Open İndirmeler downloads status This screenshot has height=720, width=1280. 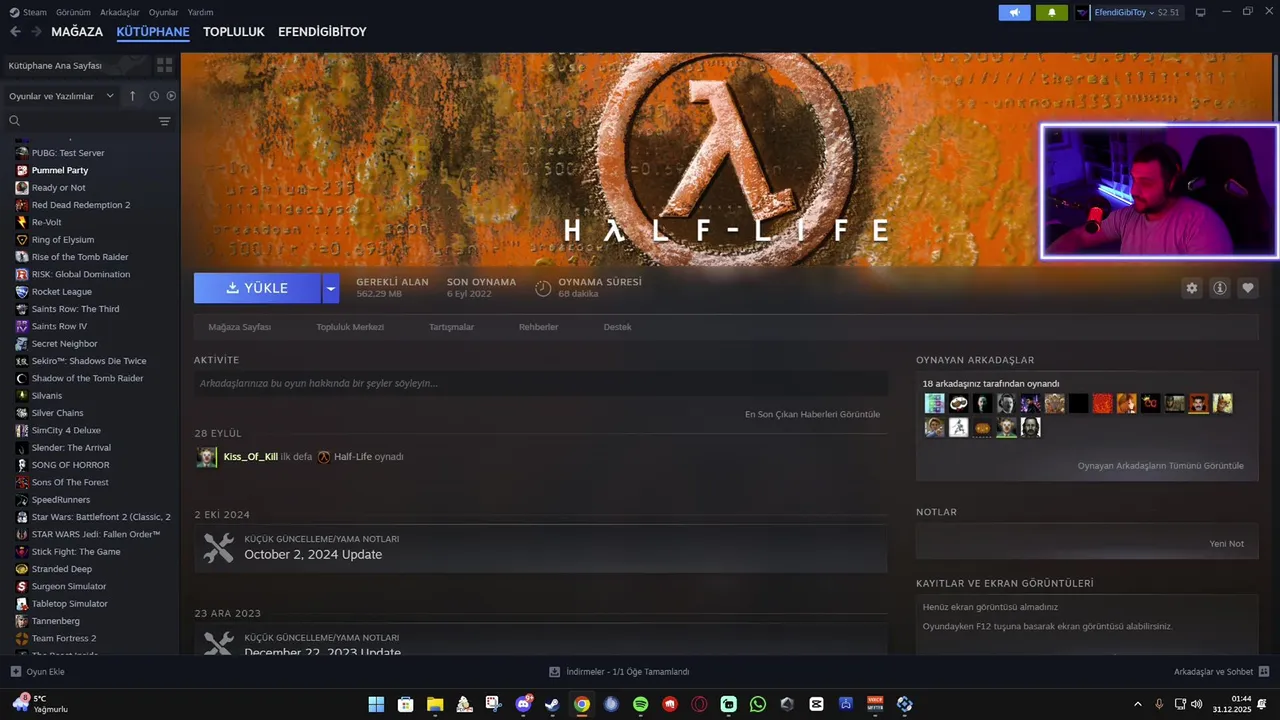(x=619, y=672)
